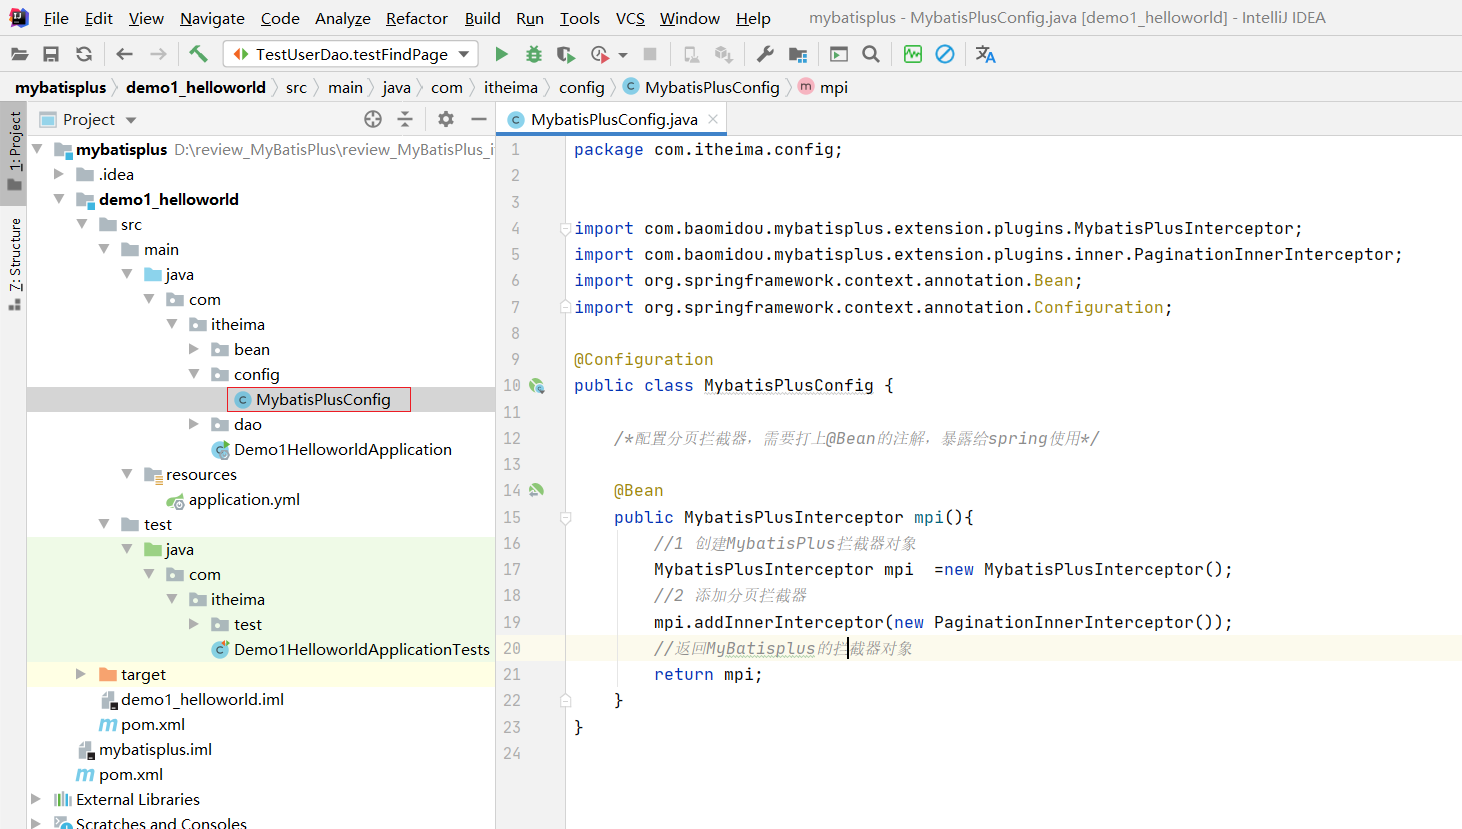This screenshot has height=829, width=1462.
Task: Click the Synchronize/Reload icon
Action: 84,54
